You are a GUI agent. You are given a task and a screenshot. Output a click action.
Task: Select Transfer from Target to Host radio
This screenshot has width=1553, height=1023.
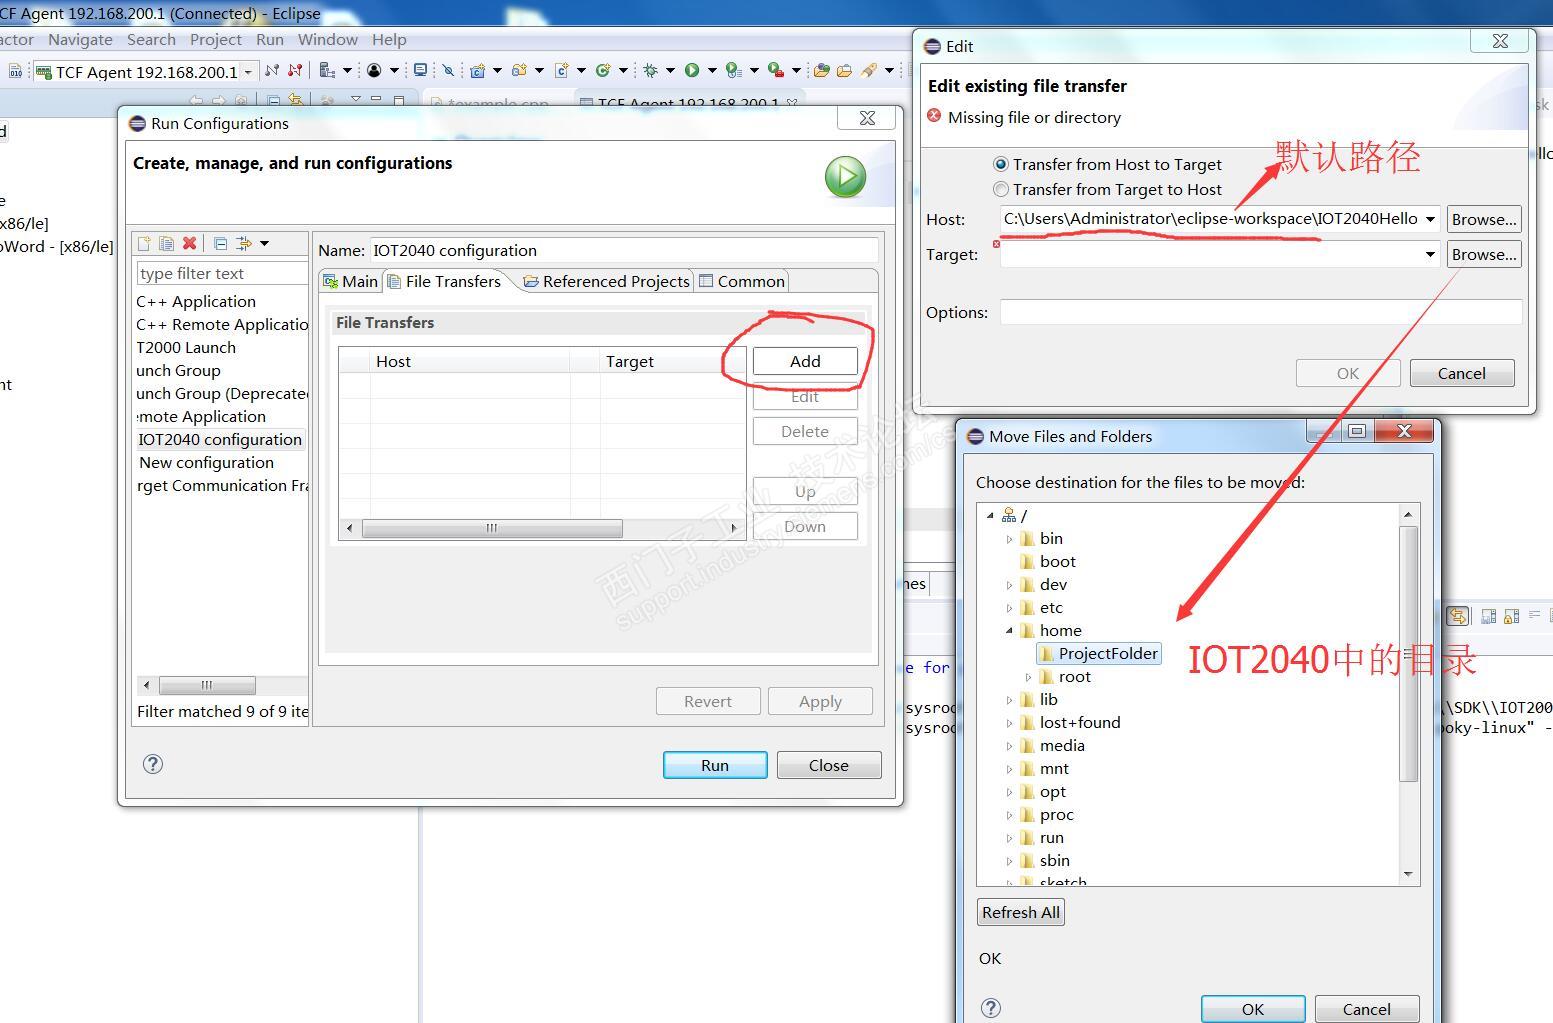point(1000,189)
